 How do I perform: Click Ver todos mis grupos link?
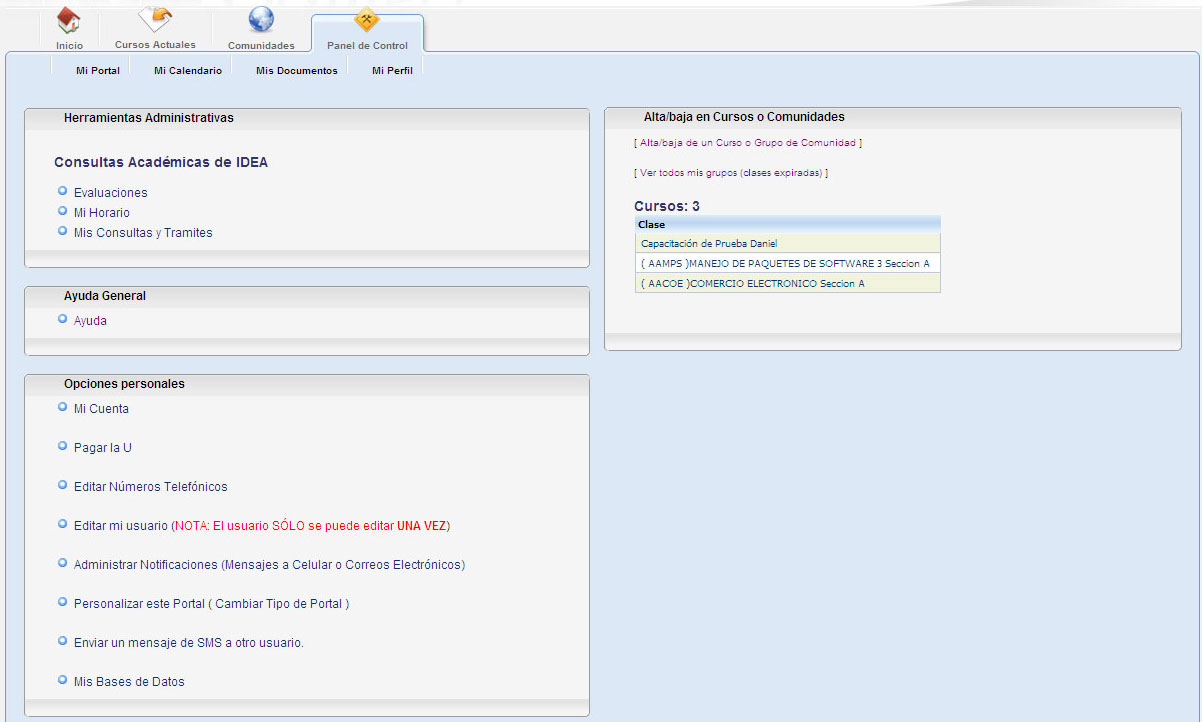point(731,173)
